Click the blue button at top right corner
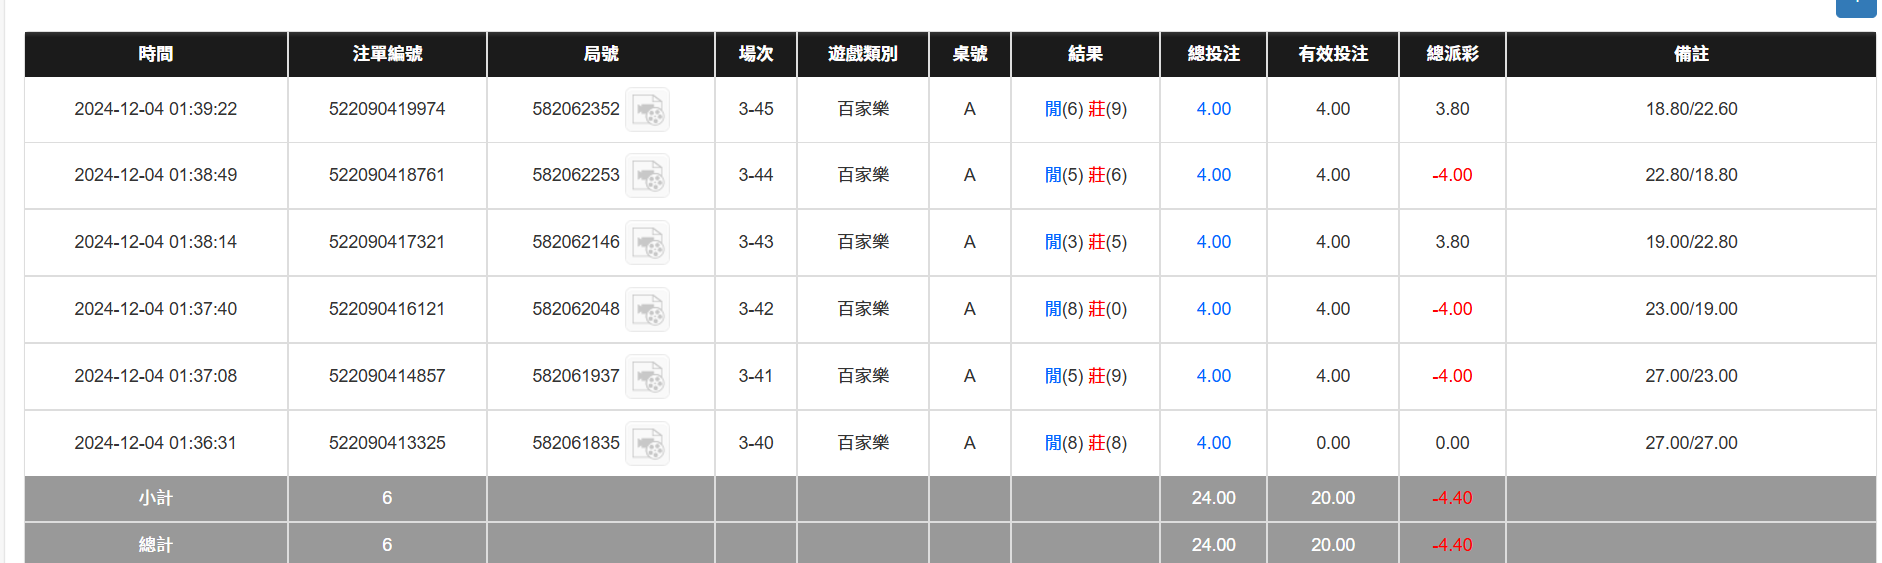 pos(1857,6)
